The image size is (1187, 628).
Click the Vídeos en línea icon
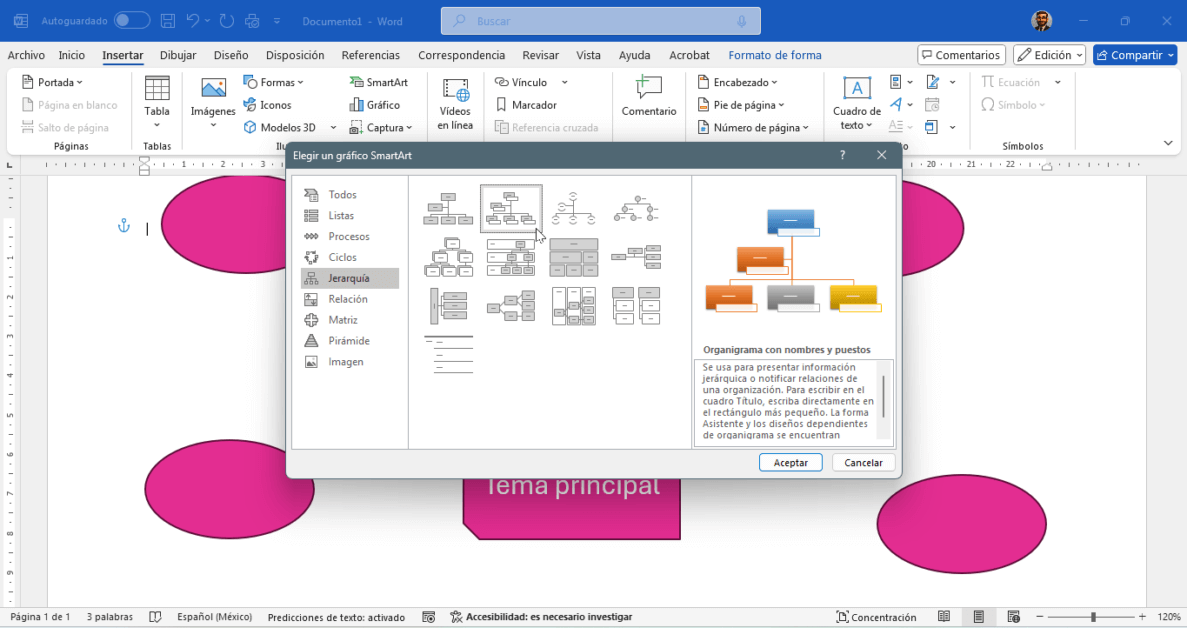(x=455, y=92)
